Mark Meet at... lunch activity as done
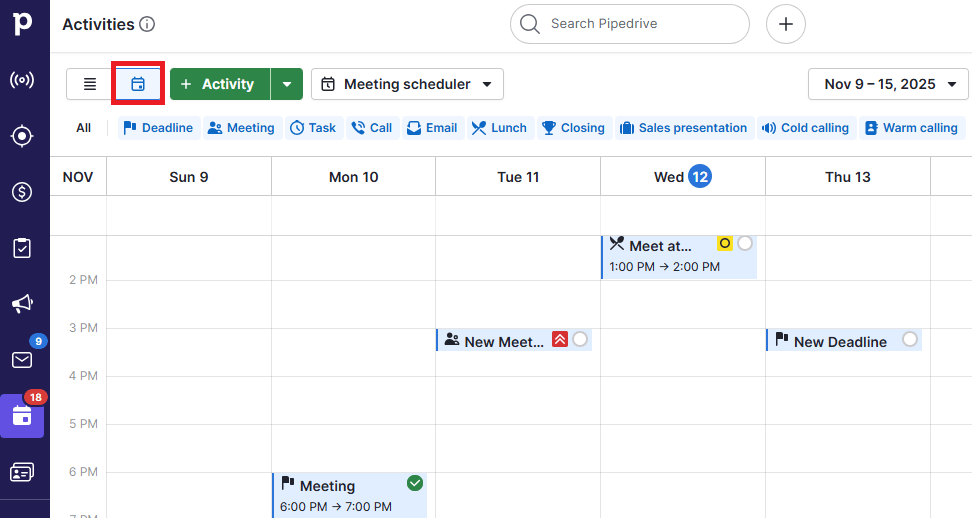This screenshot has width=972, height=518. [745, 243]
